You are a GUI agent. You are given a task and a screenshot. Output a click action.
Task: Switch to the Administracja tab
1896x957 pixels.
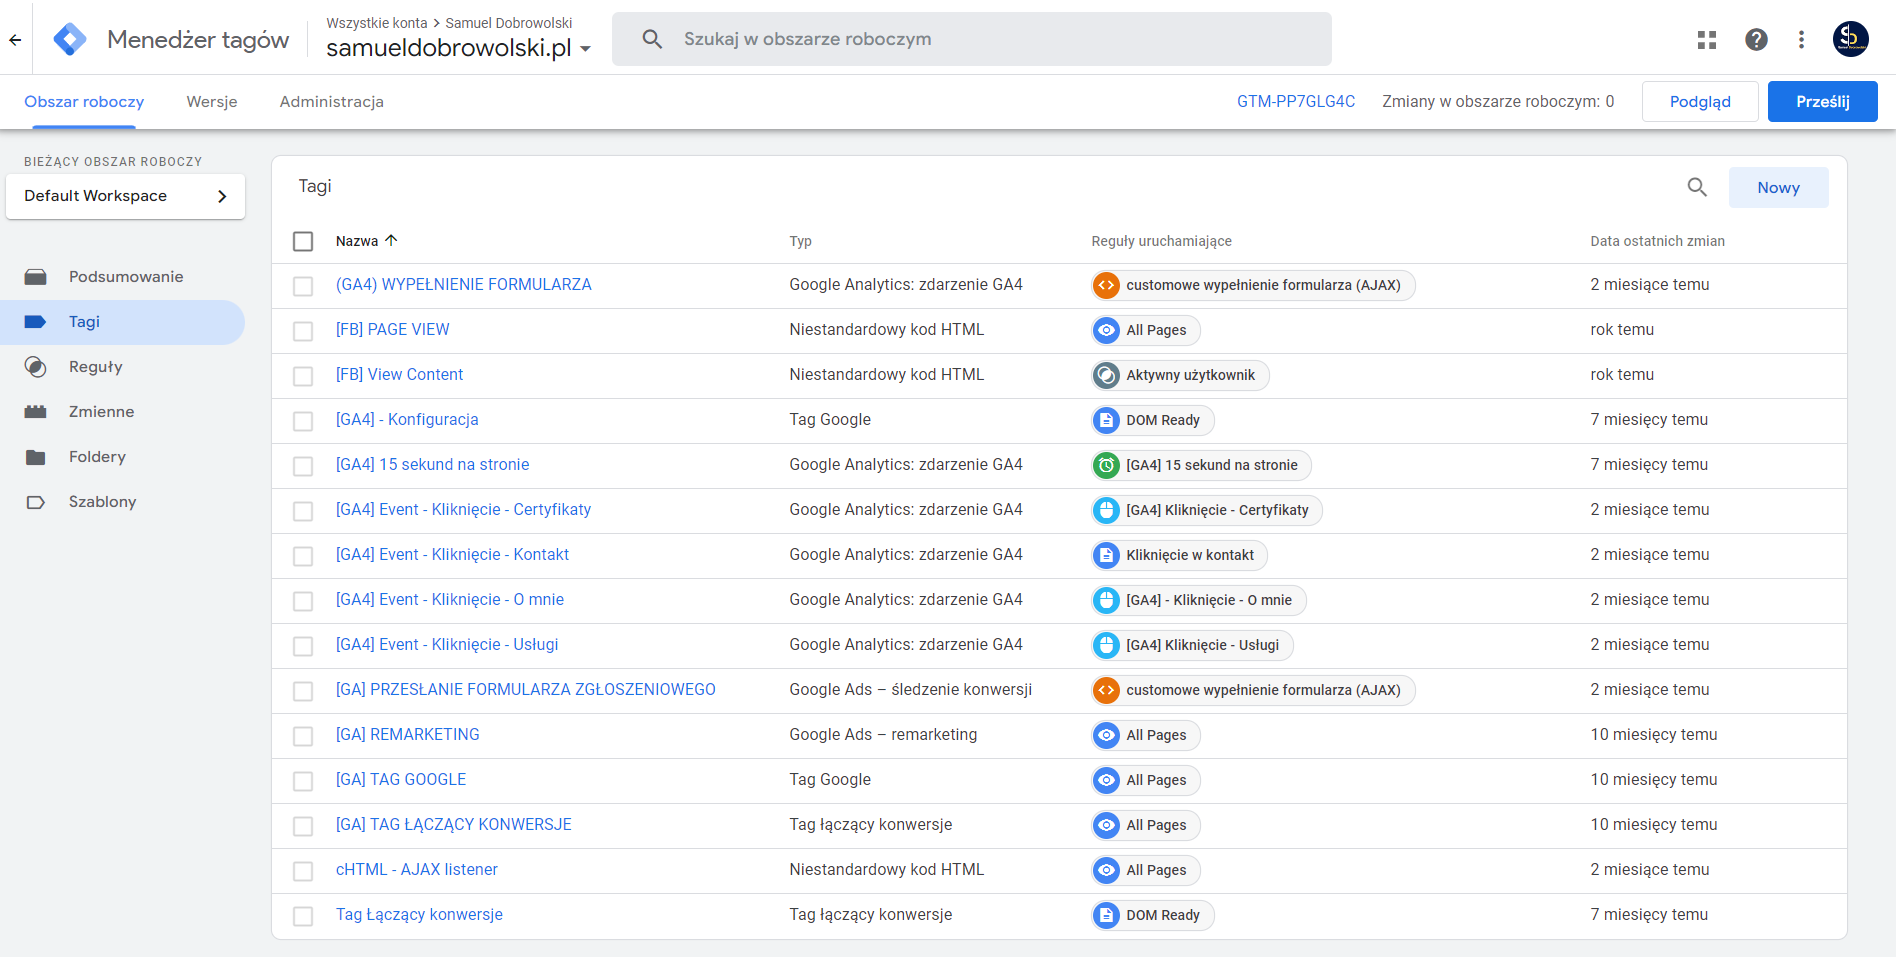[332, 102]
